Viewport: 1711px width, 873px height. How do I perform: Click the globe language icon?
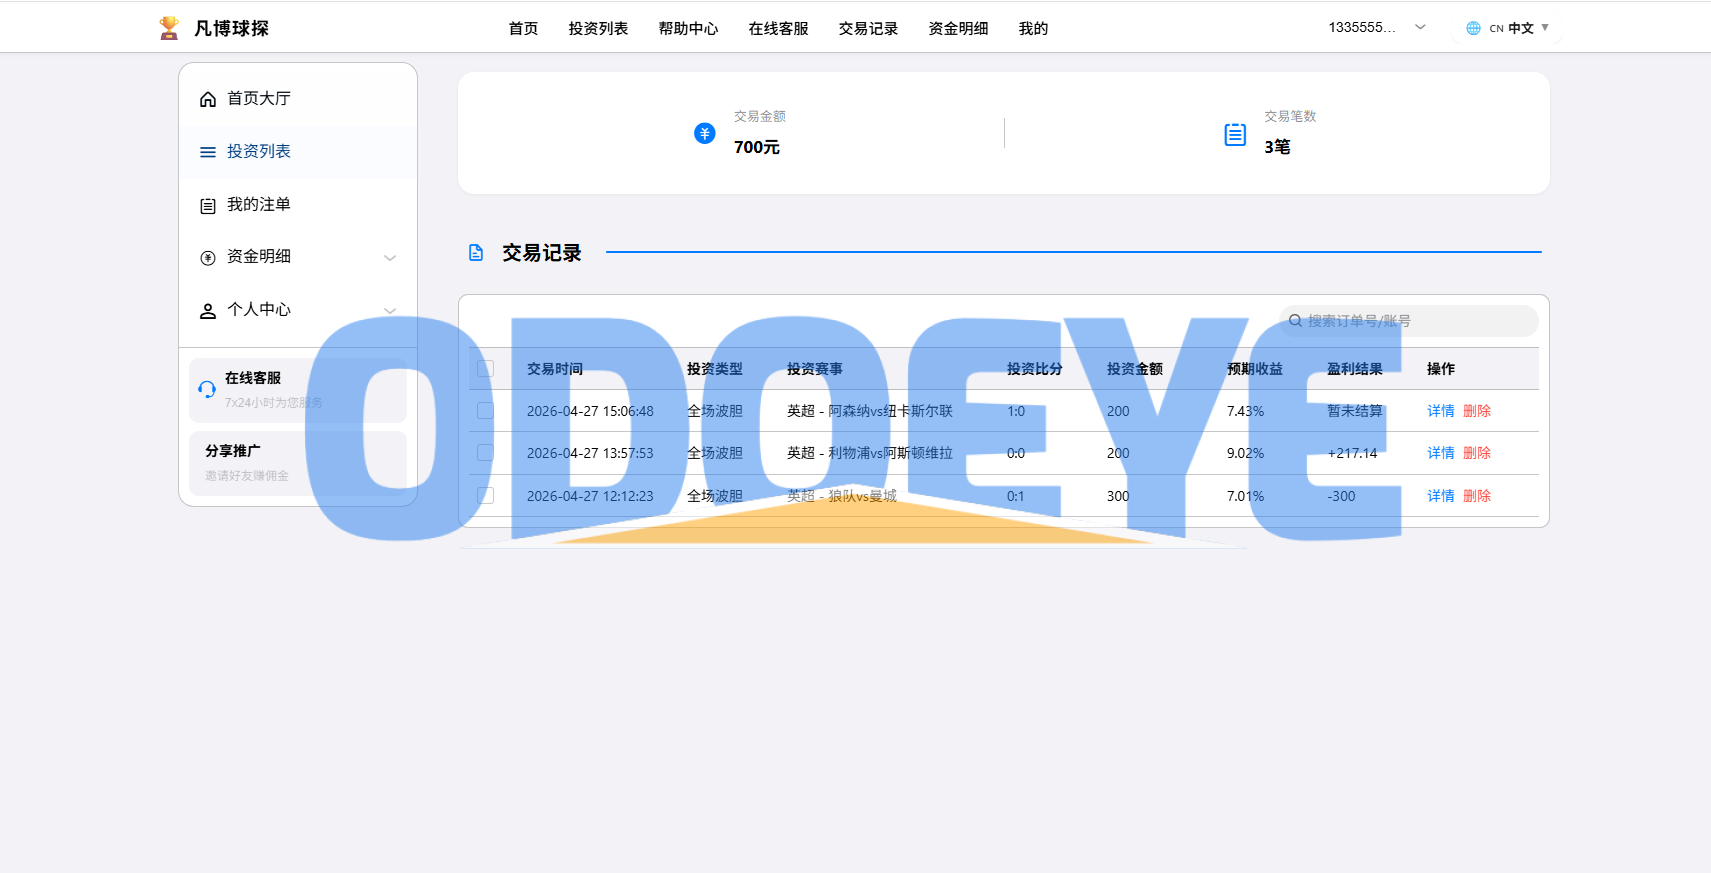pos(1473,28)
